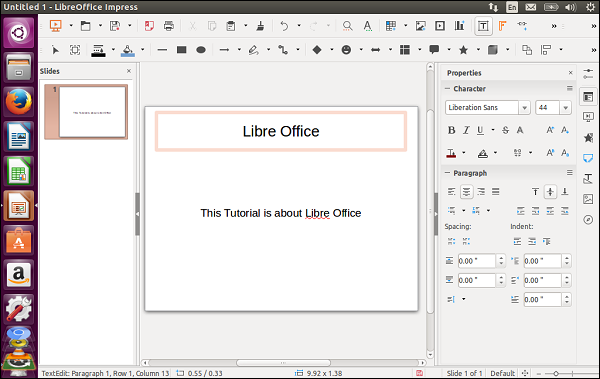Screen dimensions: 600x379
Task: Switch to Properties sidebar tab
Action: coord(588,97)
